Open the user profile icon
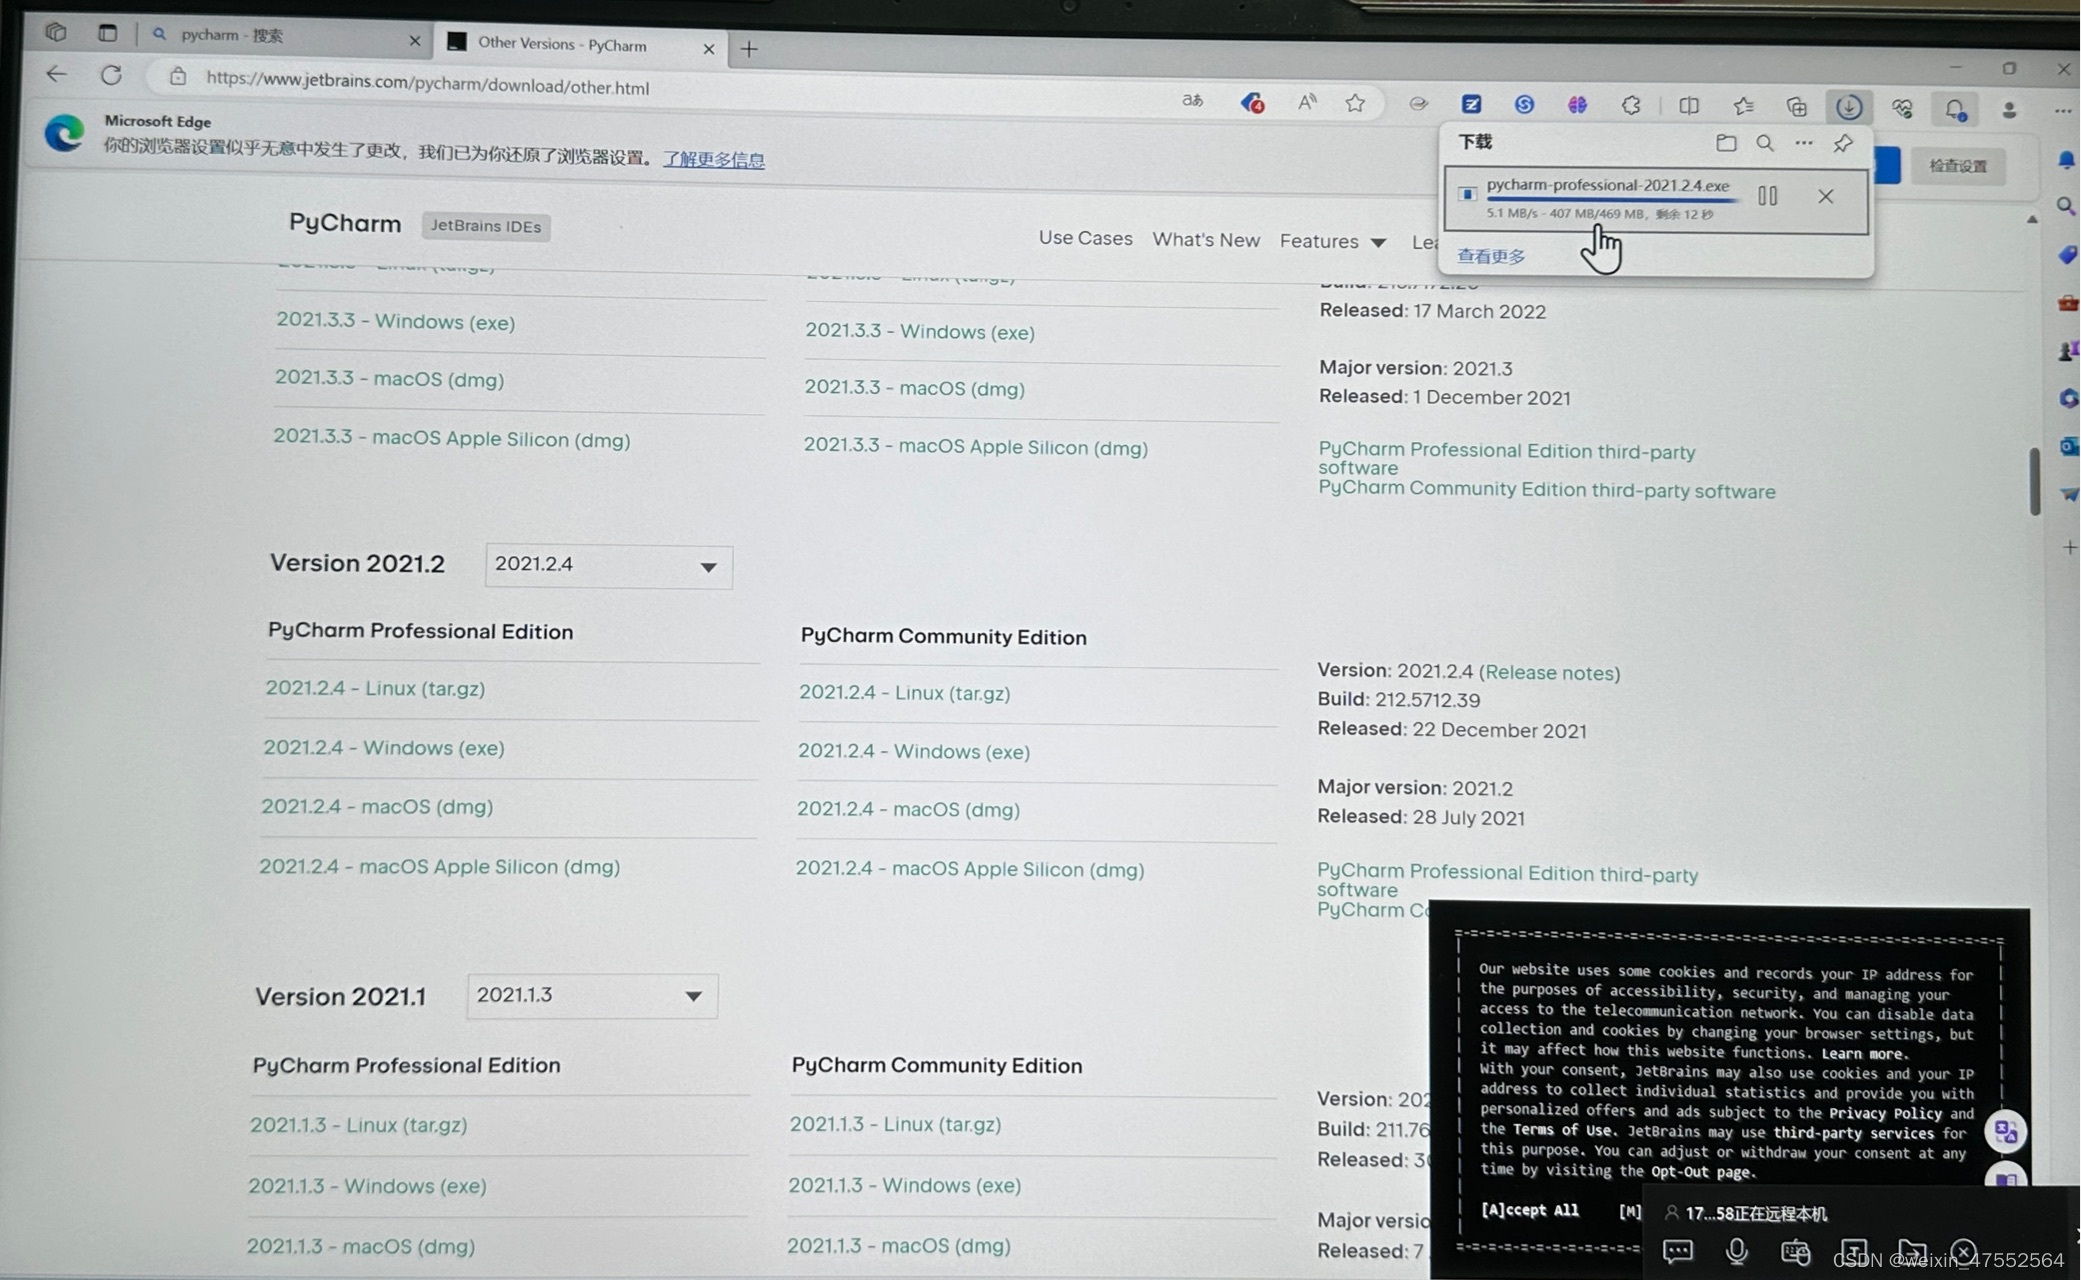 coord(2009,110)
